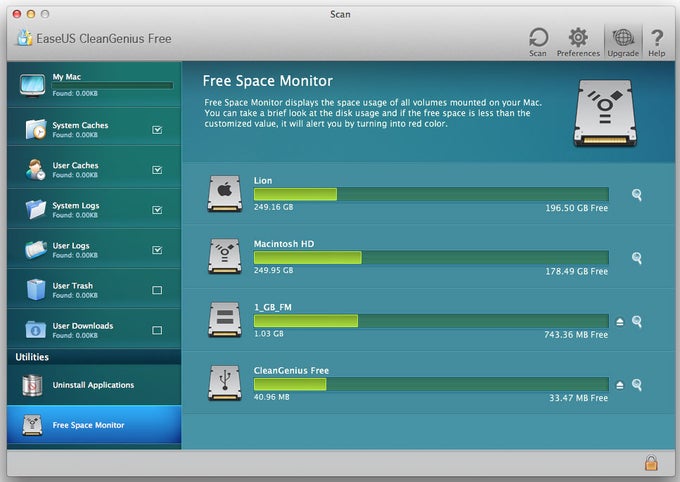Reveal 1_GB_FM with magnifier icon
This screenshot has height=482, width=680.
point(637,321)
